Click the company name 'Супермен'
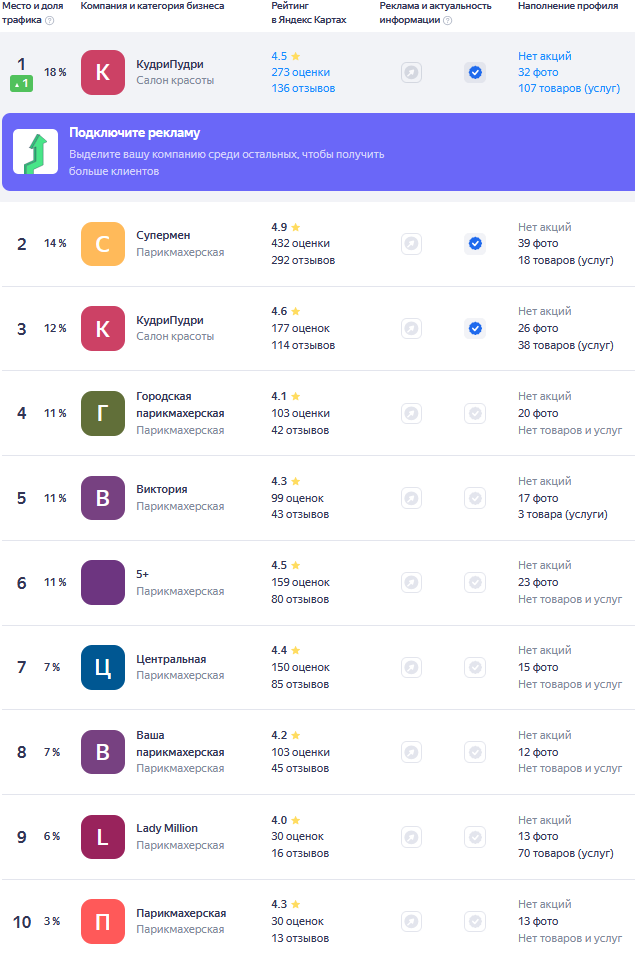The height and width of the screenshot is (960, 635). coord(163,236)
